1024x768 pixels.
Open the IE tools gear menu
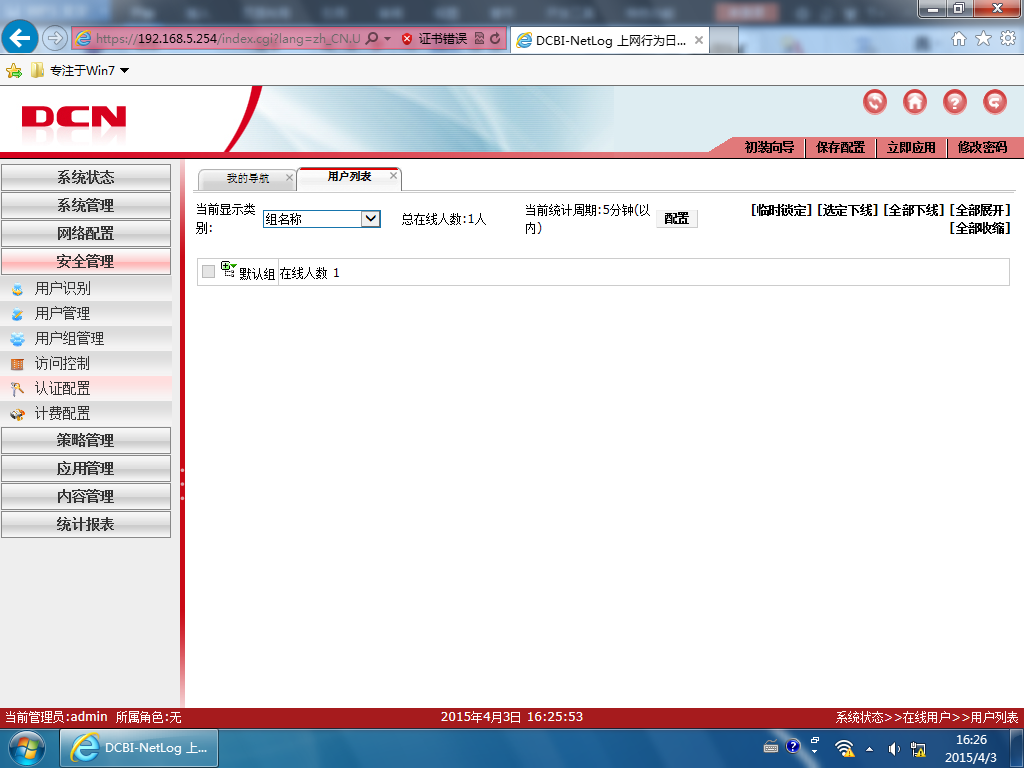click(1008, 39)
